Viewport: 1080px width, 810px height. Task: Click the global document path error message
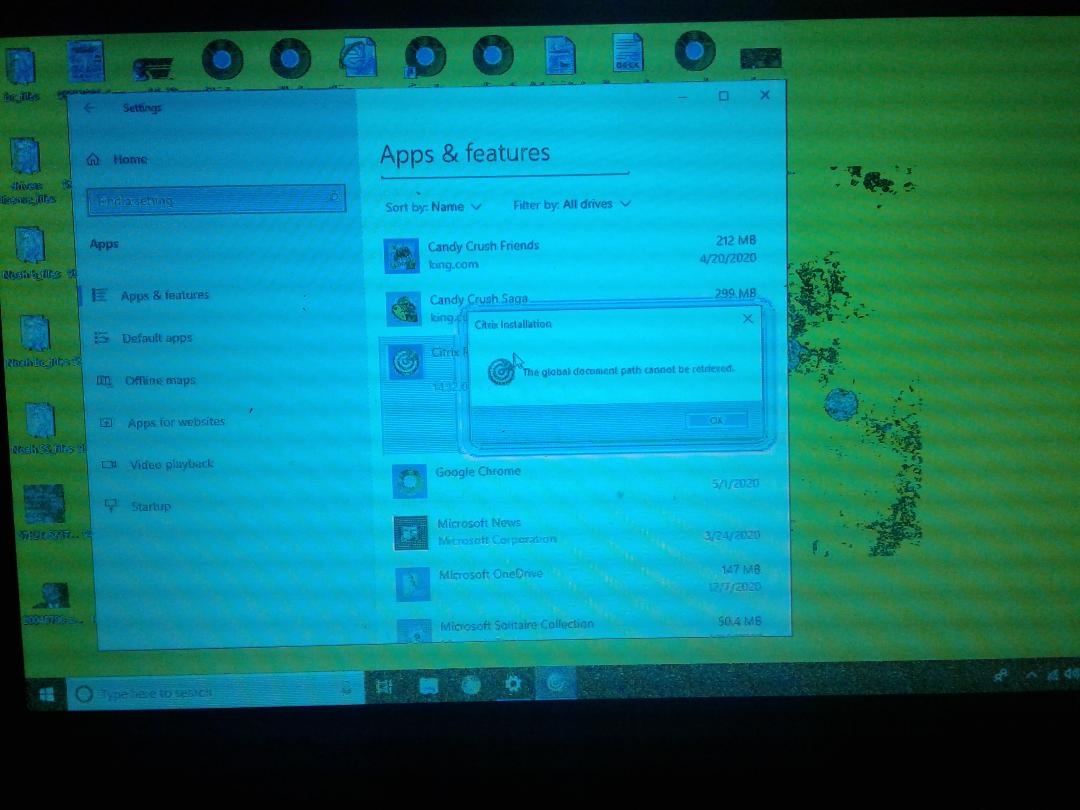[x=628, y=371]
